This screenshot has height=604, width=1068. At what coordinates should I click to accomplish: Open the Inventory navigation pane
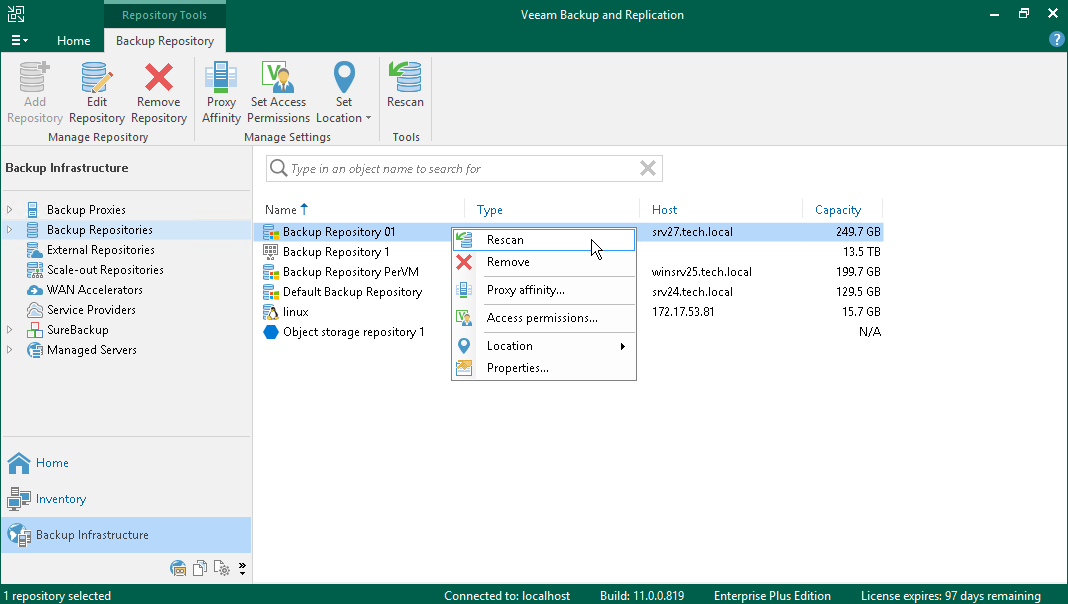(x=60, y=499)
